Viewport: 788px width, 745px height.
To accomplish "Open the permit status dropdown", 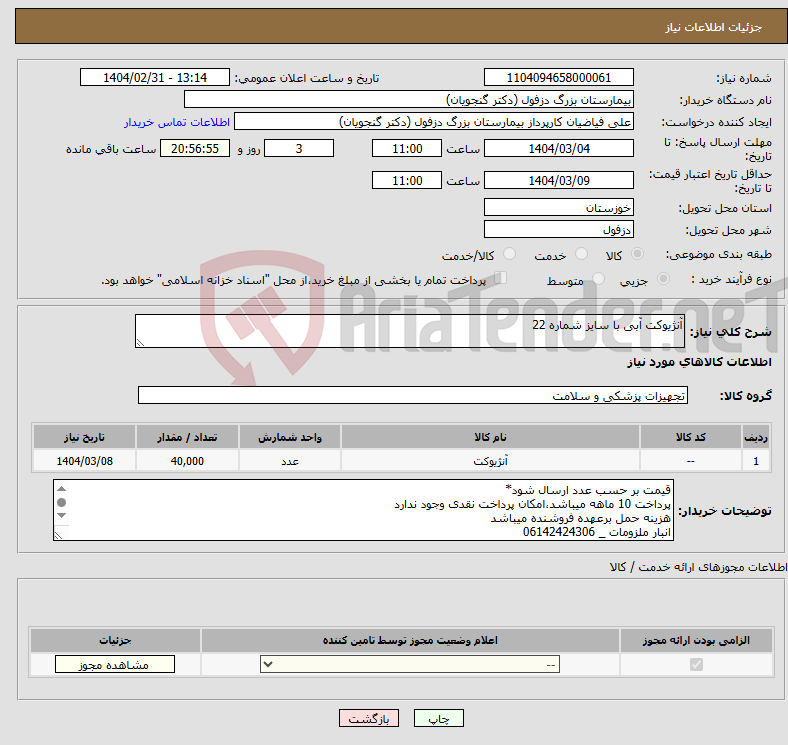I will pyautogui.click(x=410, y=665).
